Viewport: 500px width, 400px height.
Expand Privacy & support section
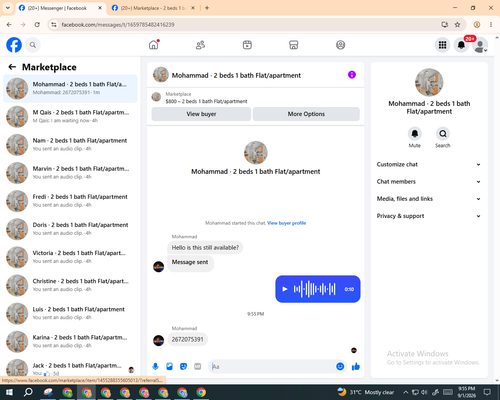429,216
